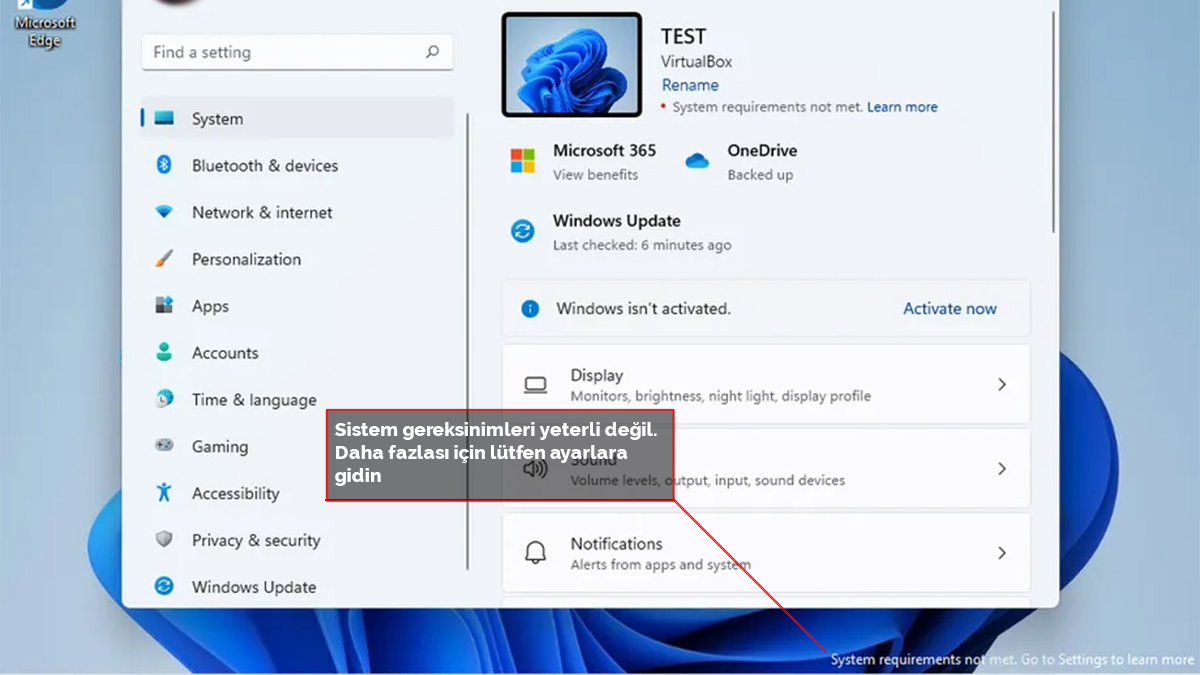Click the Accessibility label in sidebar
This screenshot has height=675, width=1200.
[235, 494]
